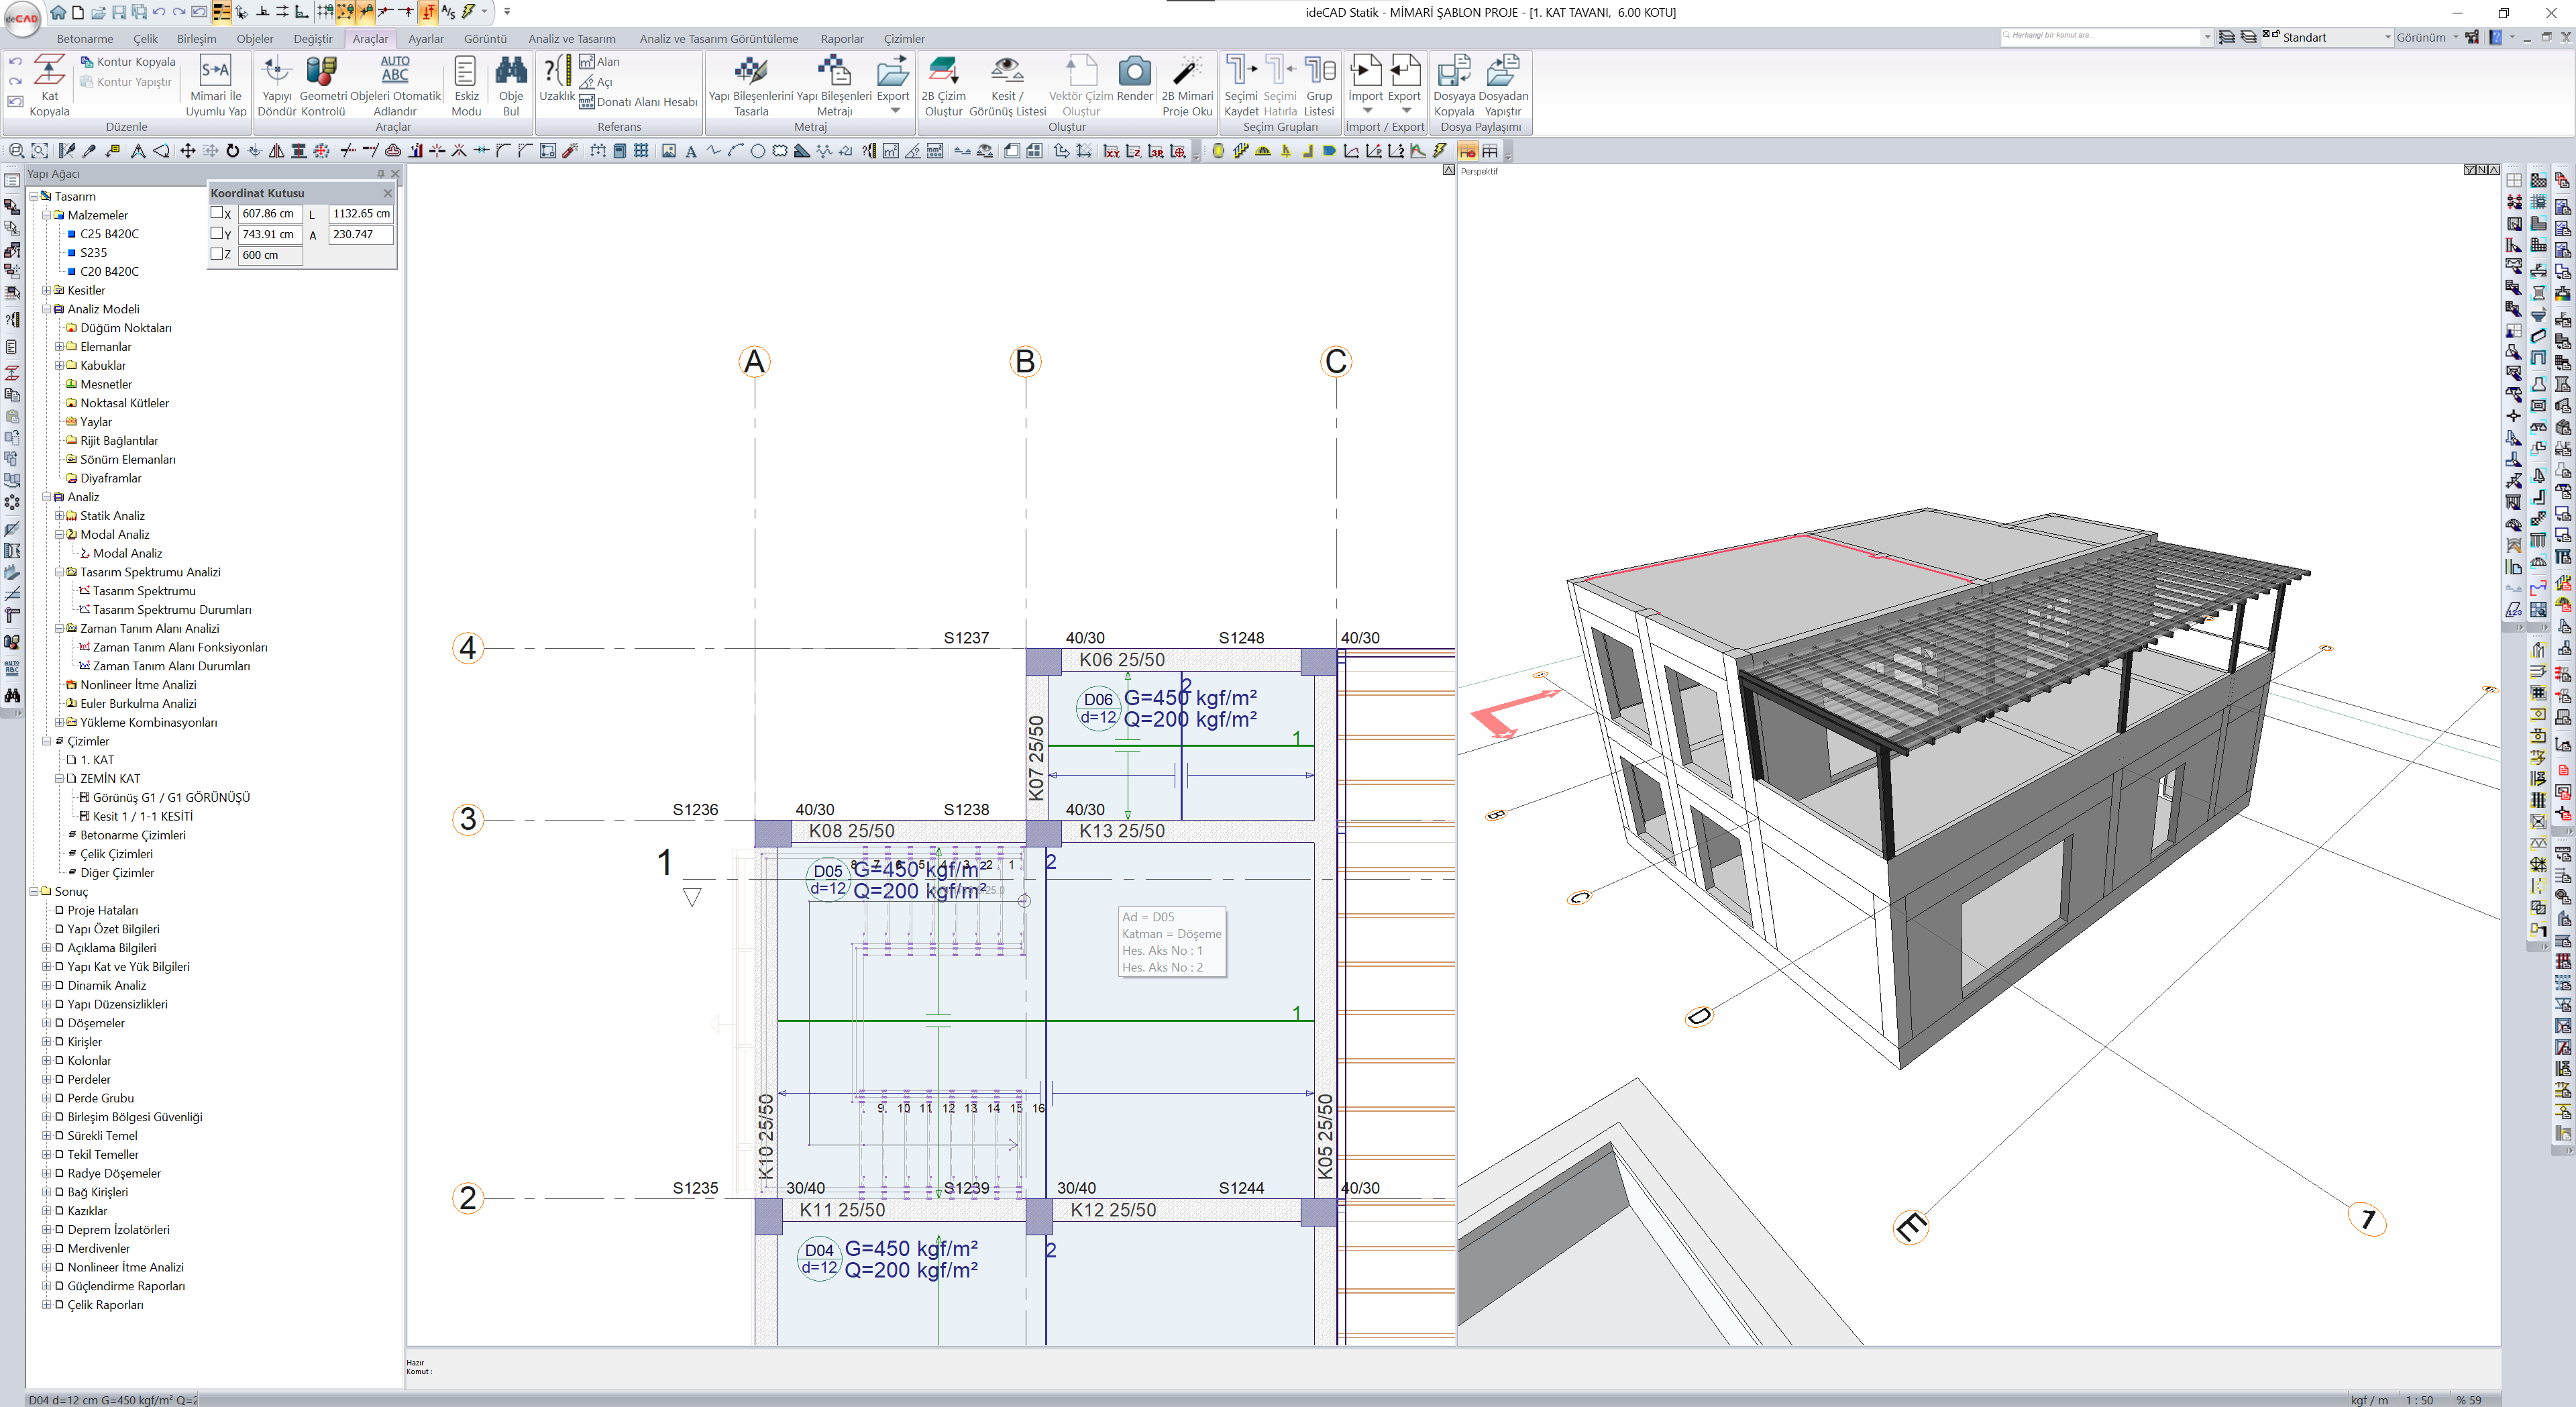This screenshot has width=2576, height=1407.
Task: Toggle the Y coordinate lock checkbox
Action: tap(217, 234)
